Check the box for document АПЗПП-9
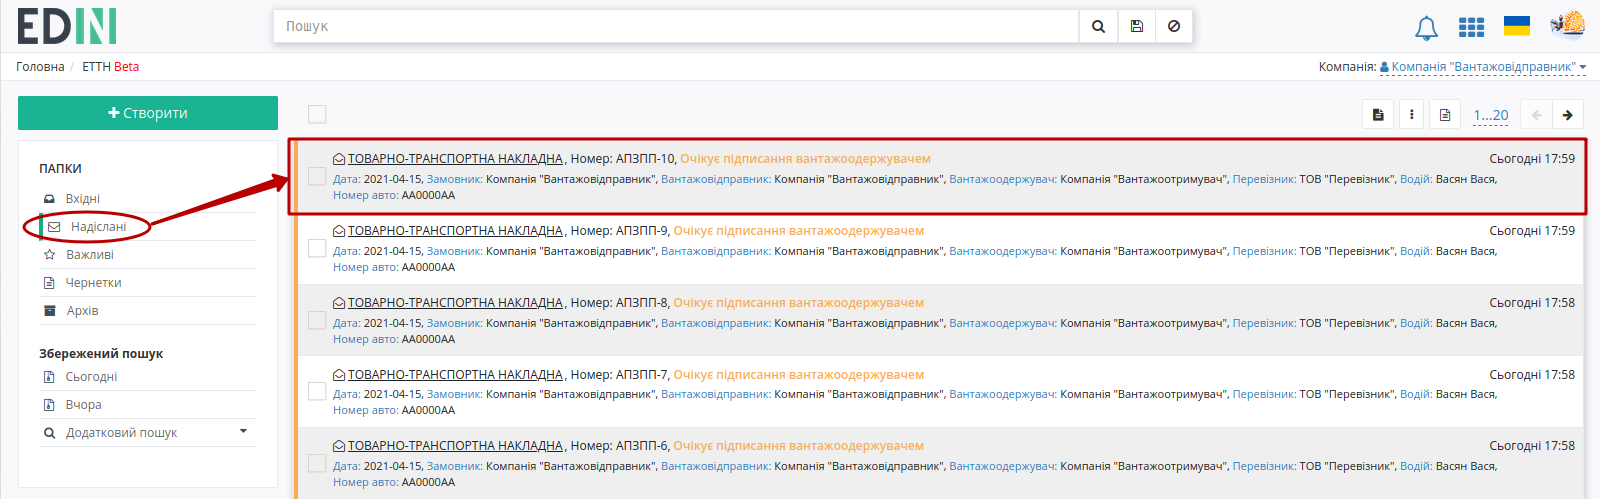 (x=317, y=248)
